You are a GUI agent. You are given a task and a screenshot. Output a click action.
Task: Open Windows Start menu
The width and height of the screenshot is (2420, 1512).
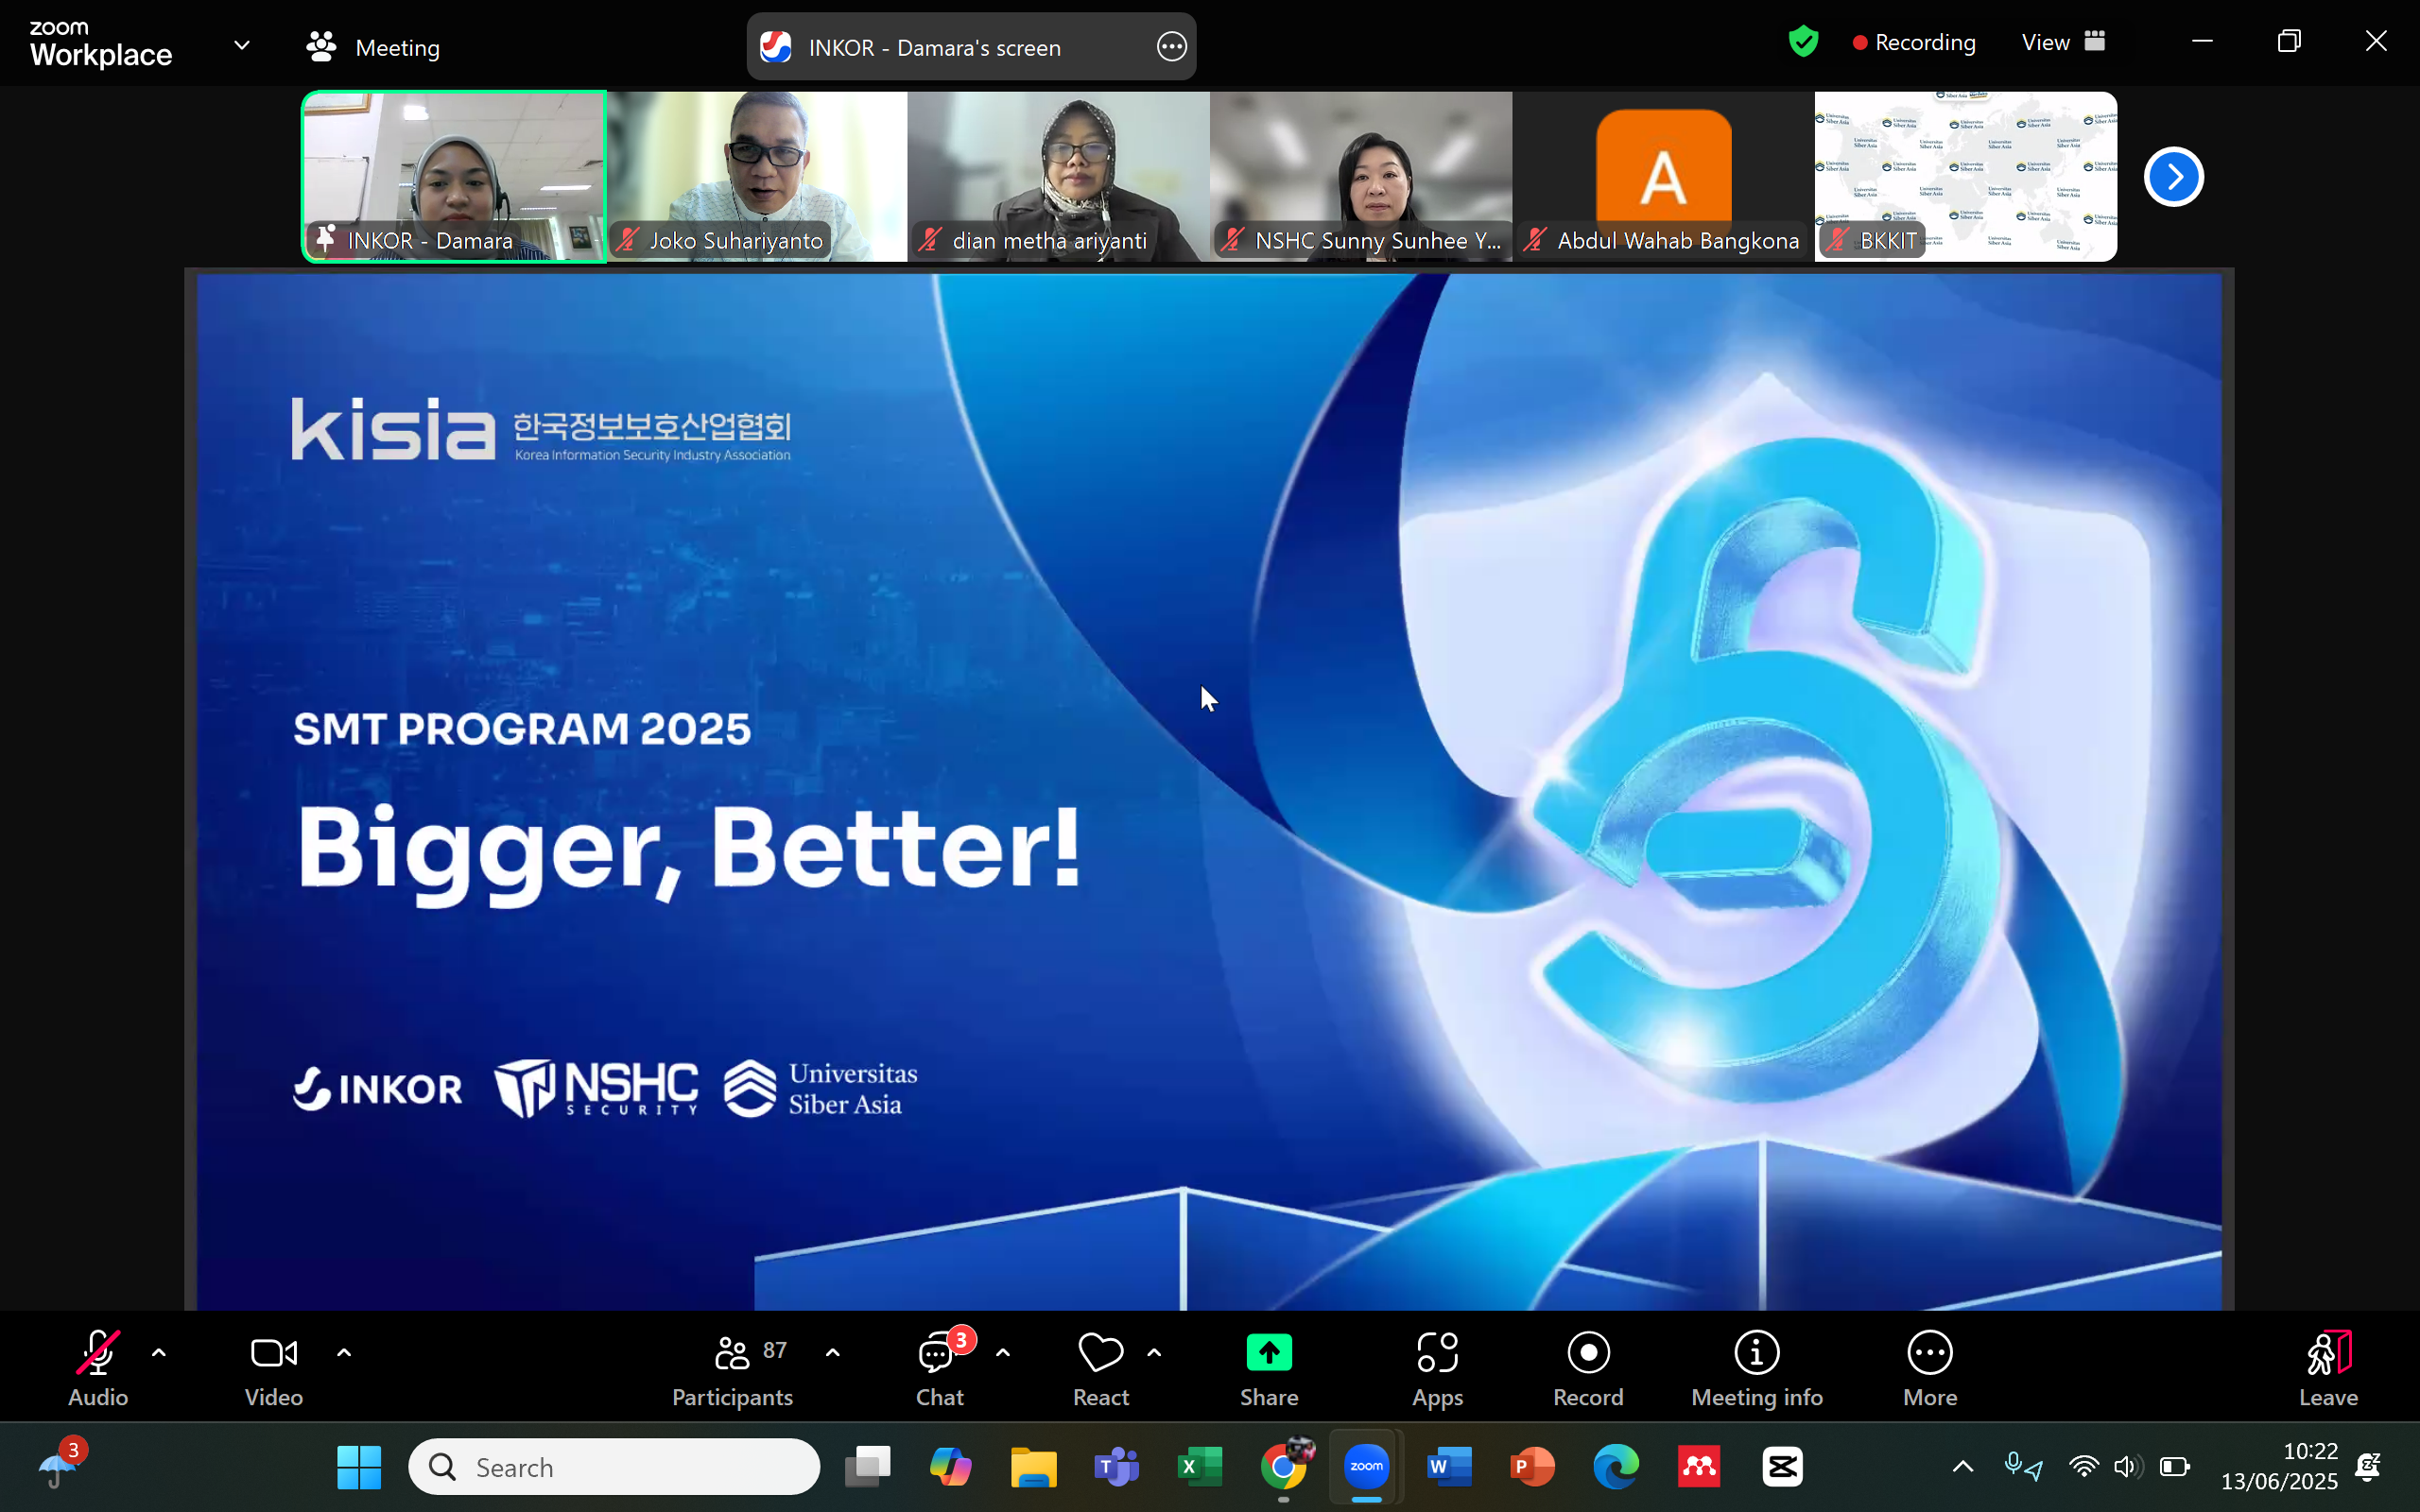(359, 1467)
